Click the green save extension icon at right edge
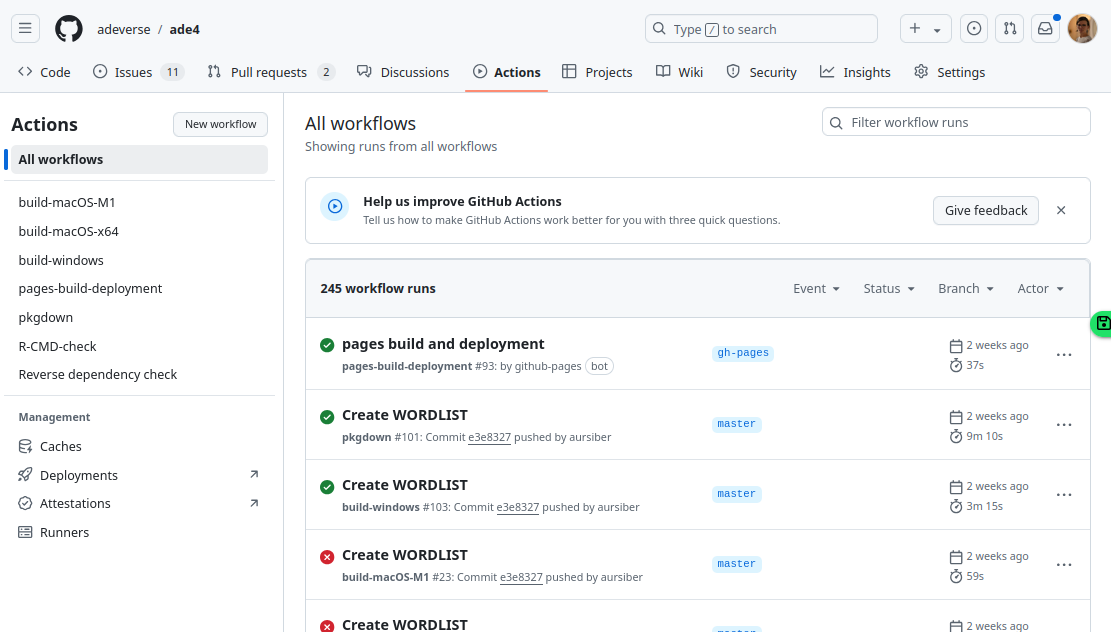 point(1102,324)
